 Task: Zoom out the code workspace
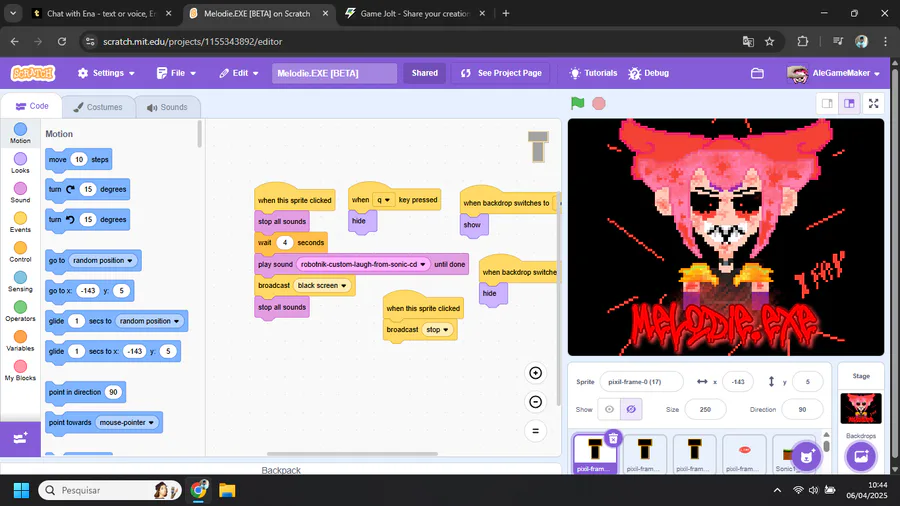[536, 402]
